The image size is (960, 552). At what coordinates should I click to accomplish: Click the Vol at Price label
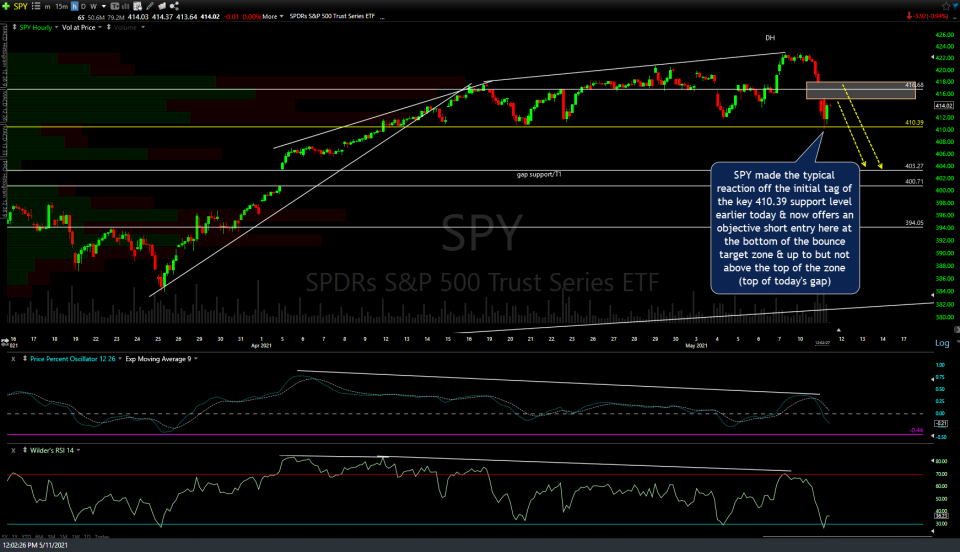tap(78, 28)
